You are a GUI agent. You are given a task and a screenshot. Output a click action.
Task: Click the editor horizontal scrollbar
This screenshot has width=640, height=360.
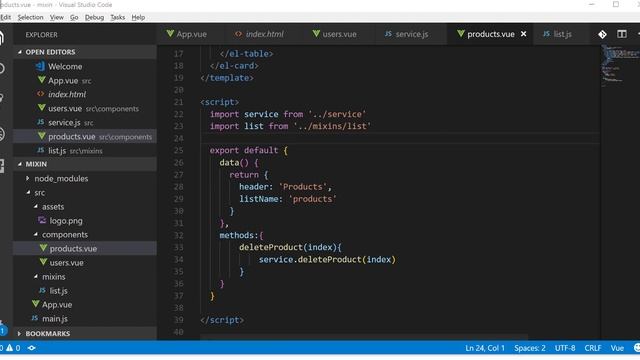point(363,338)
